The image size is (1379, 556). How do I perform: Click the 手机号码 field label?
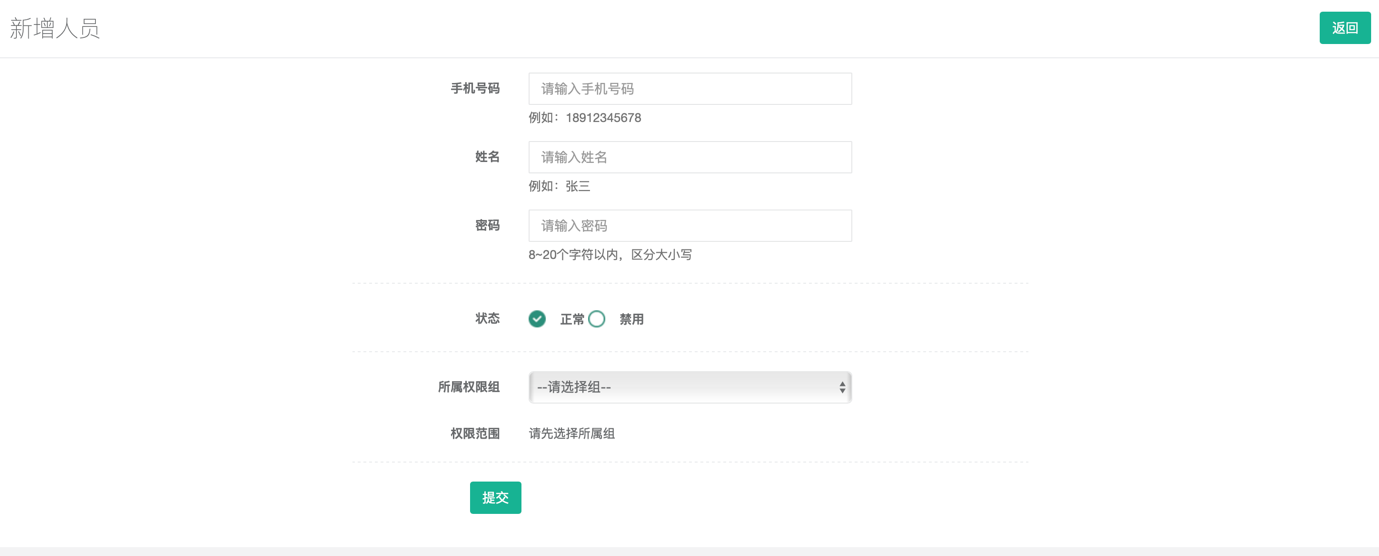pos(475,89)
